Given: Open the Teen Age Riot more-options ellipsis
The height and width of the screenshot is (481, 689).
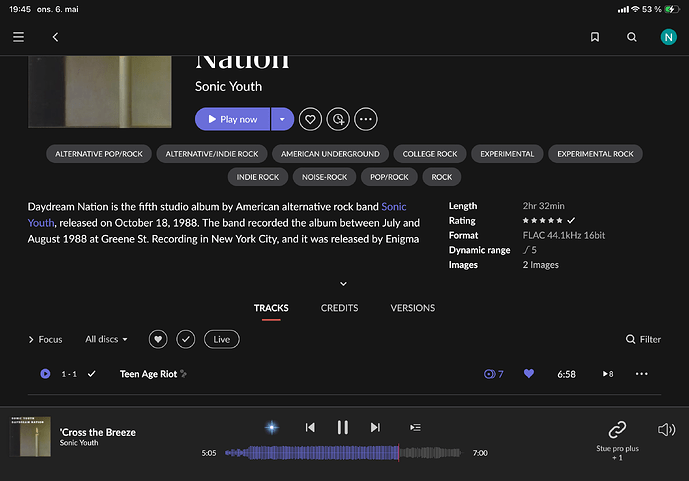Looking at the screenshot, I should [642, 374].
